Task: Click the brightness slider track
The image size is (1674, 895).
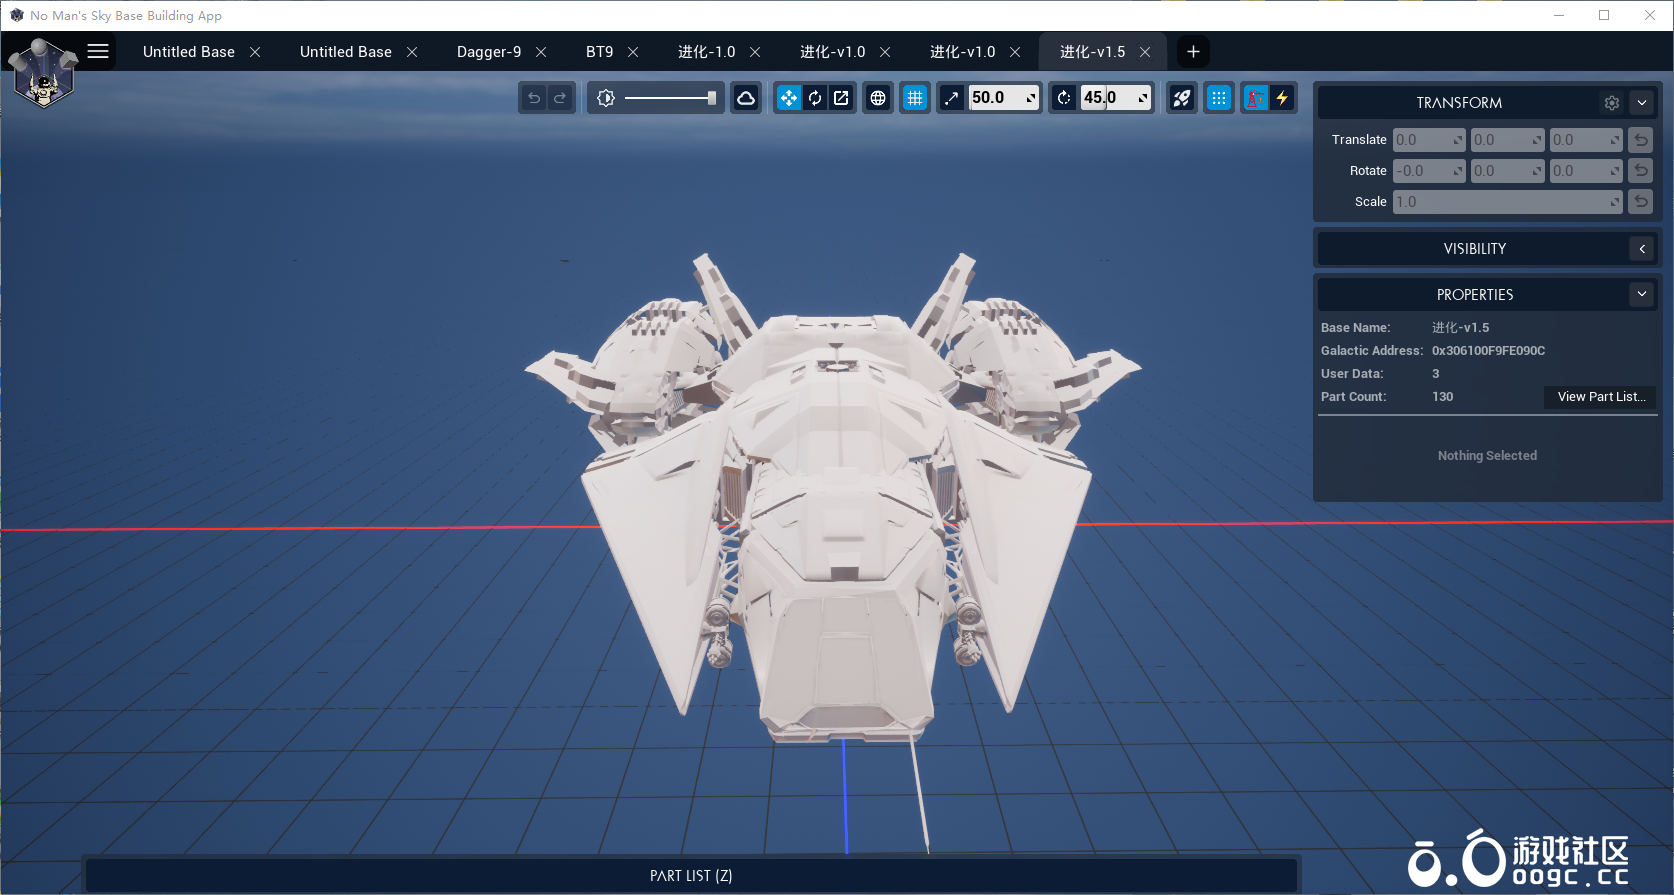Action: click(x=666, y=98)
